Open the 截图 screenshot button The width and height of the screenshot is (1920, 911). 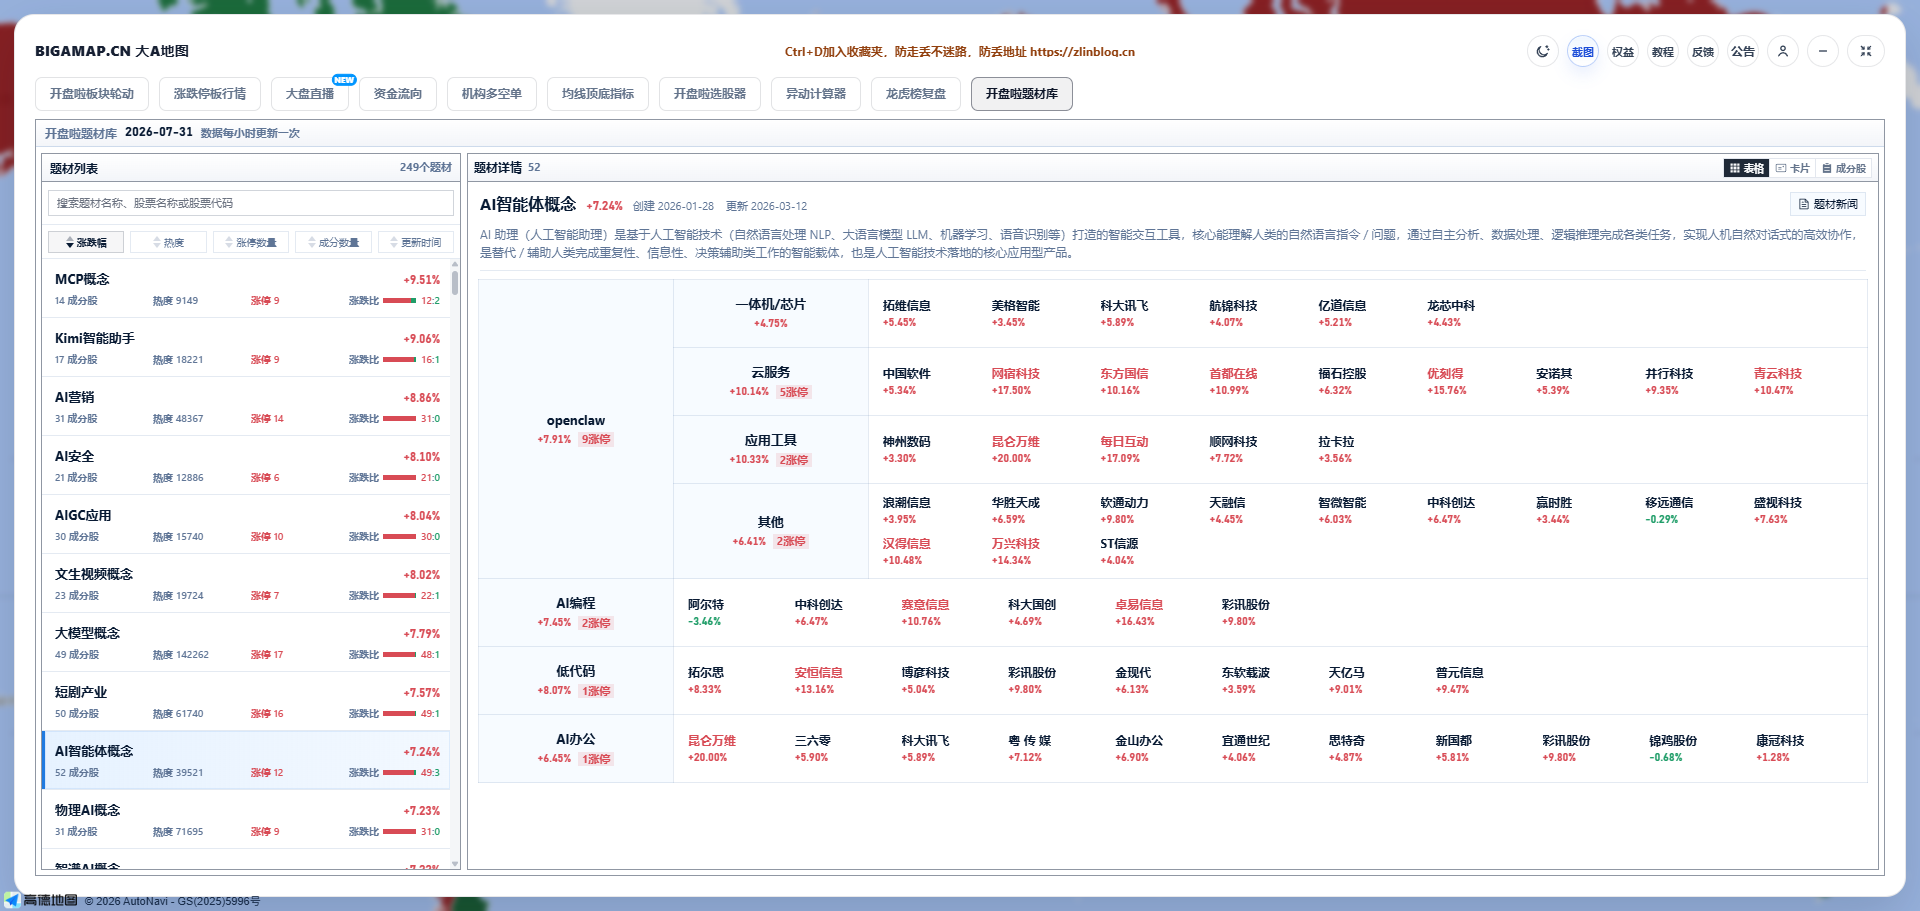[1583, 51]
